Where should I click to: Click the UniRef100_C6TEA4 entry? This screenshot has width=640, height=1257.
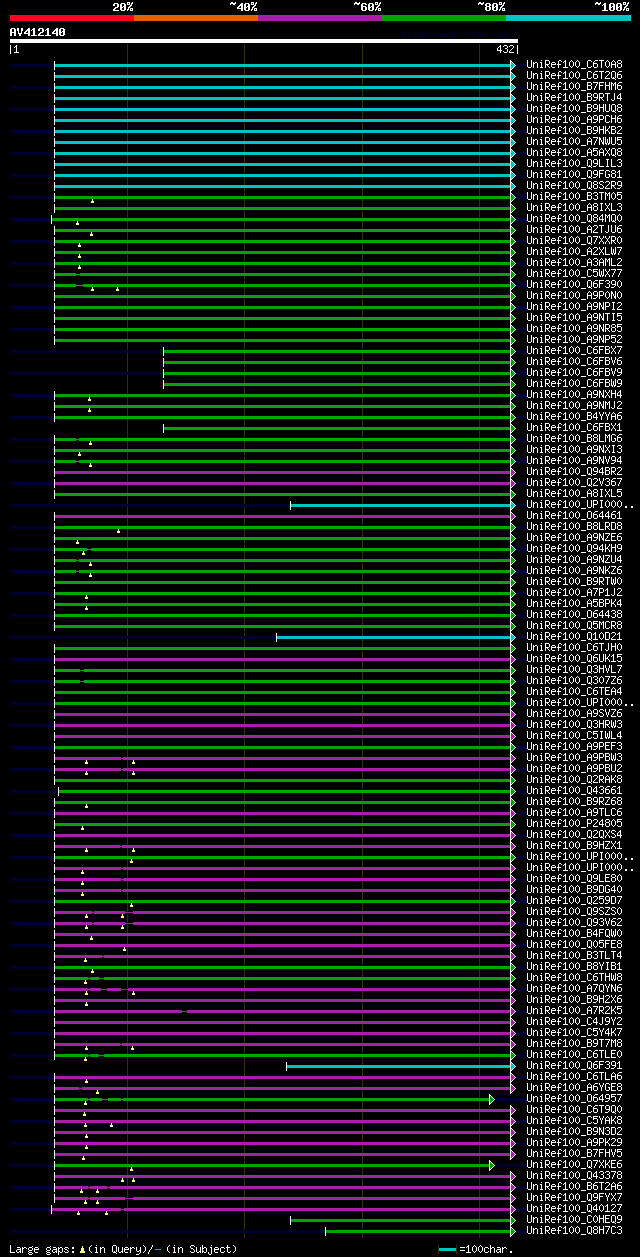pyautogui.click(x=574, y=691)
